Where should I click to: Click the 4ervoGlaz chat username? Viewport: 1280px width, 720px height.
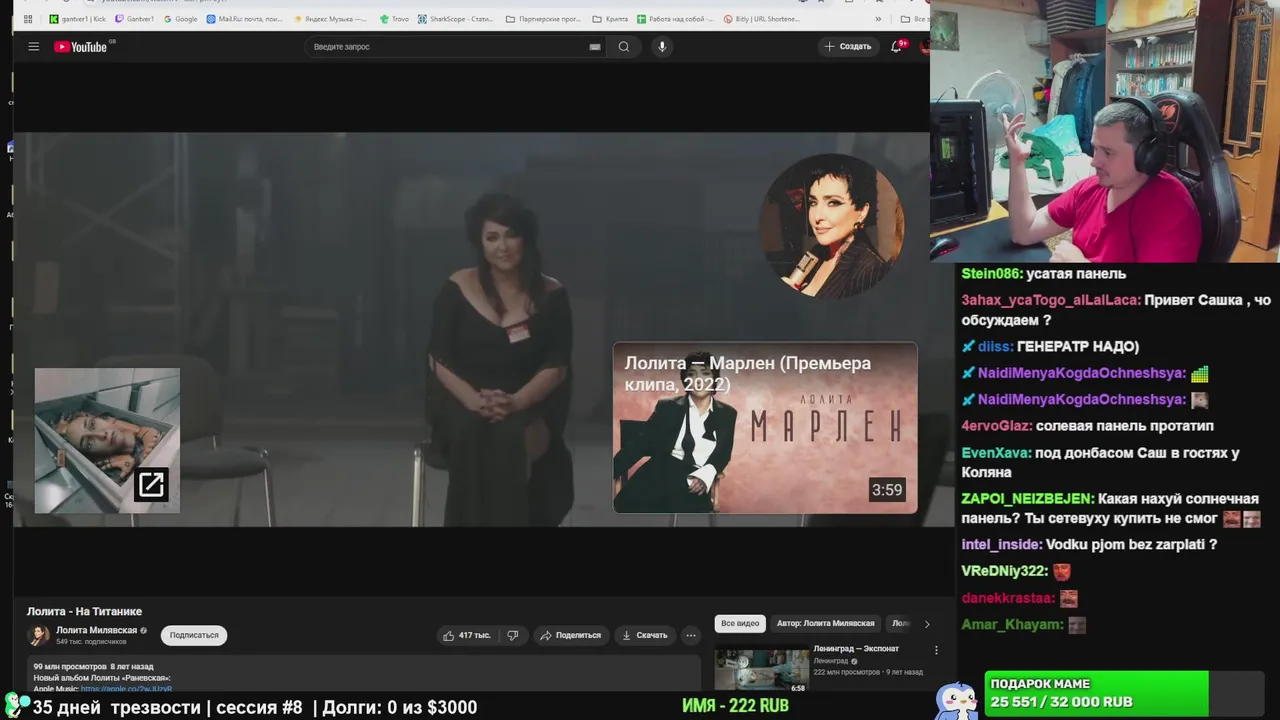coord(996,426)
